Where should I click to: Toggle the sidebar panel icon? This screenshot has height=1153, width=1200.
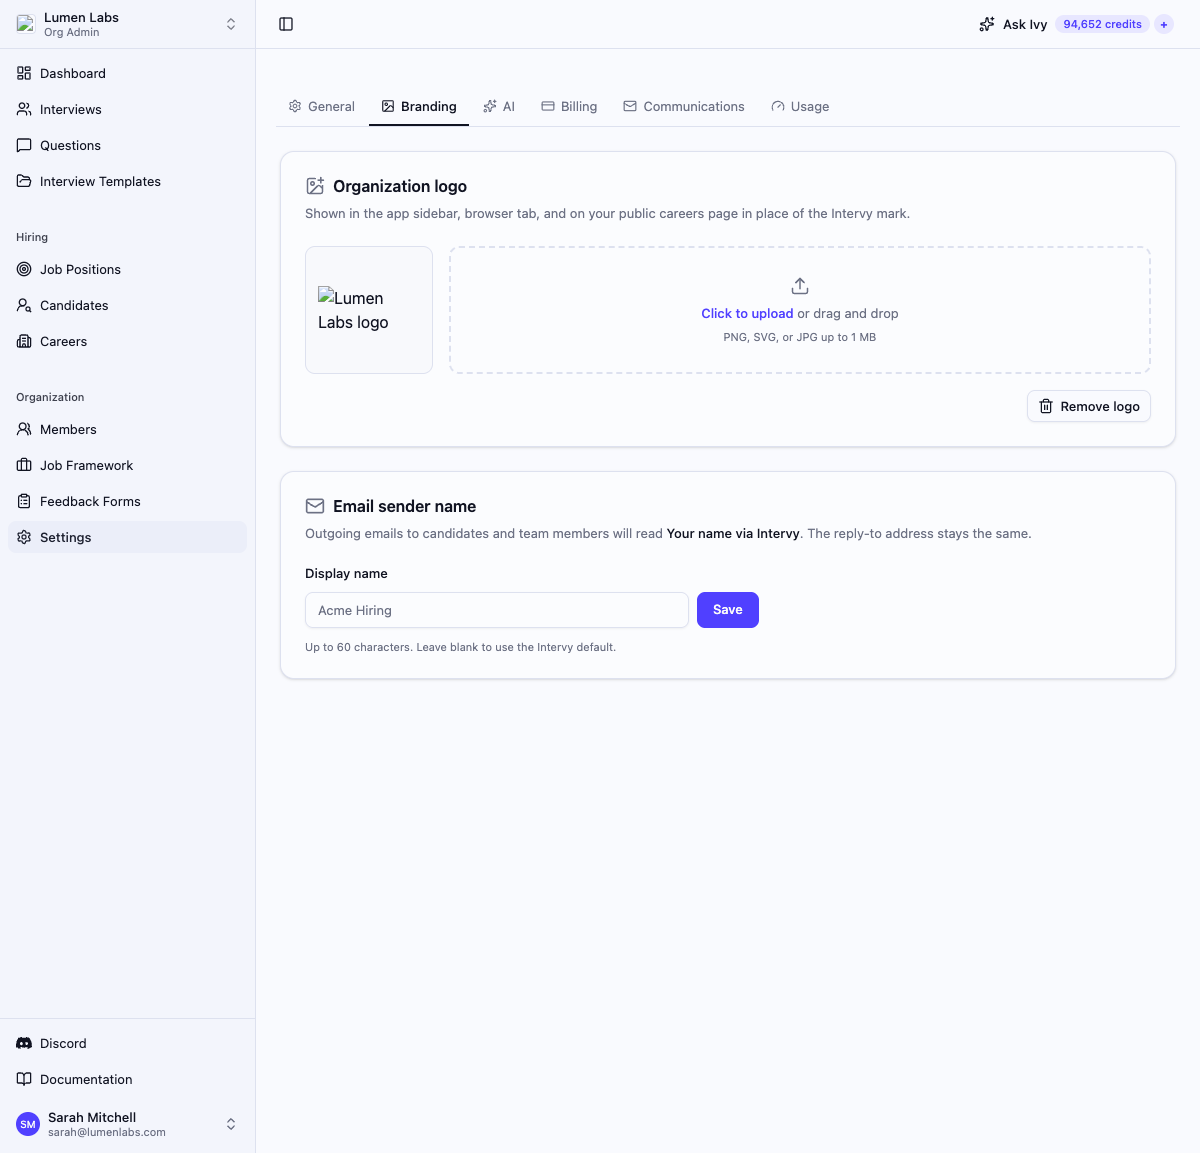286,24
